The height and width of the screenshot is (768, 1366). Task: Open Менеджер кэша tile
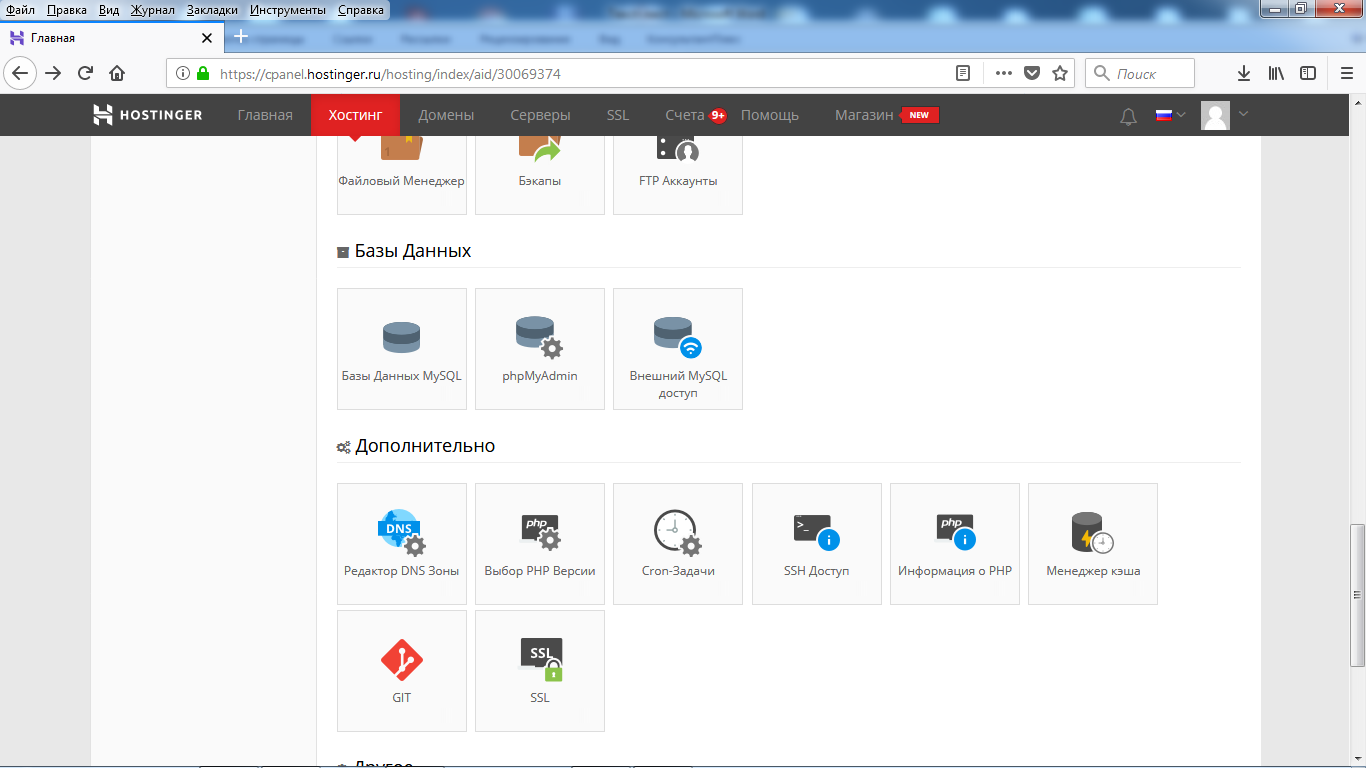1093,543
